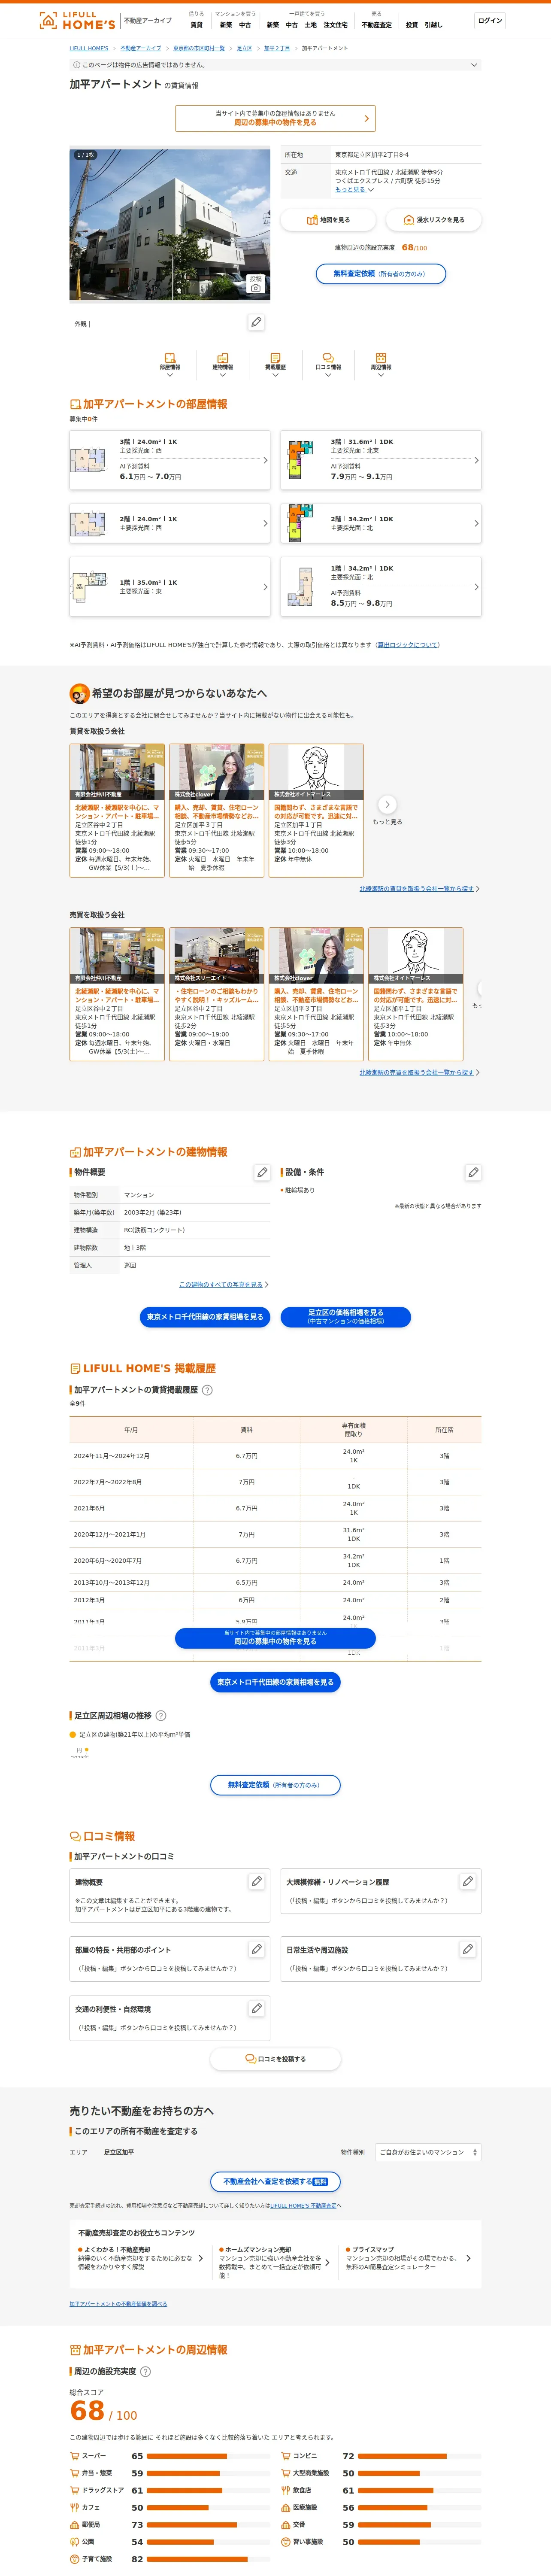Click 周辺の募集中の物件を見る banner

[275, 118]
